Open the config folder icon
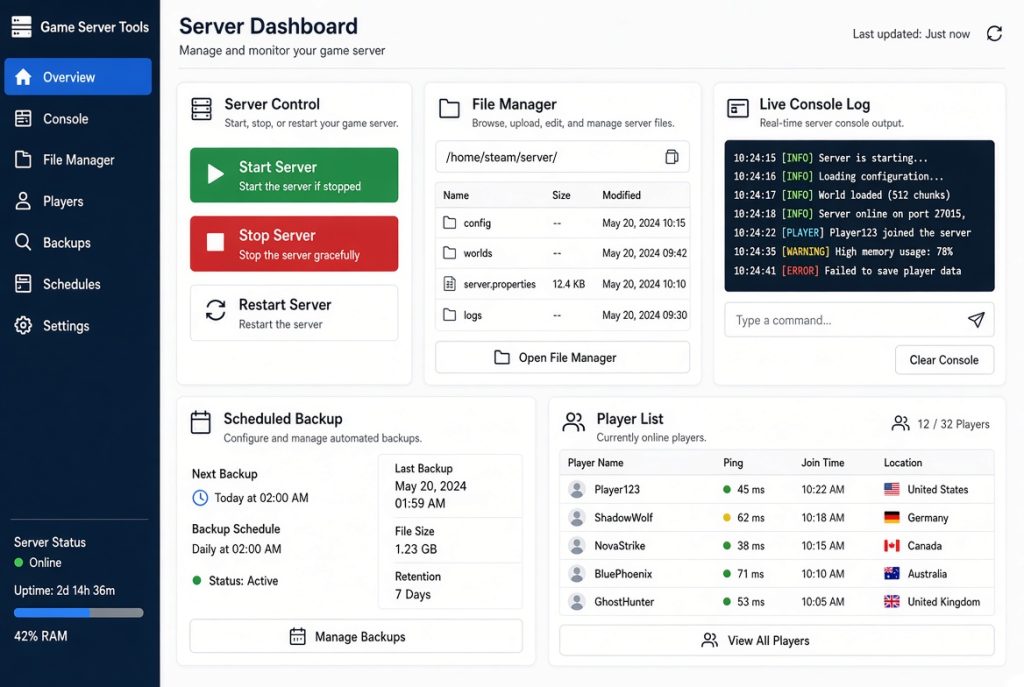The width and height of the screenshot is (1024, 687). [449, 223]
